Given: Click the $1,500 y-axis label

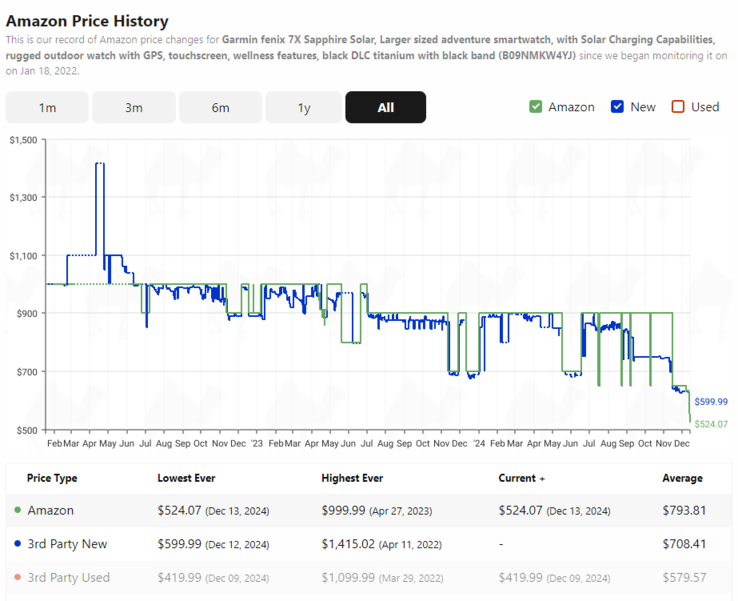Looking at the screenshot, I should [23, 140].
